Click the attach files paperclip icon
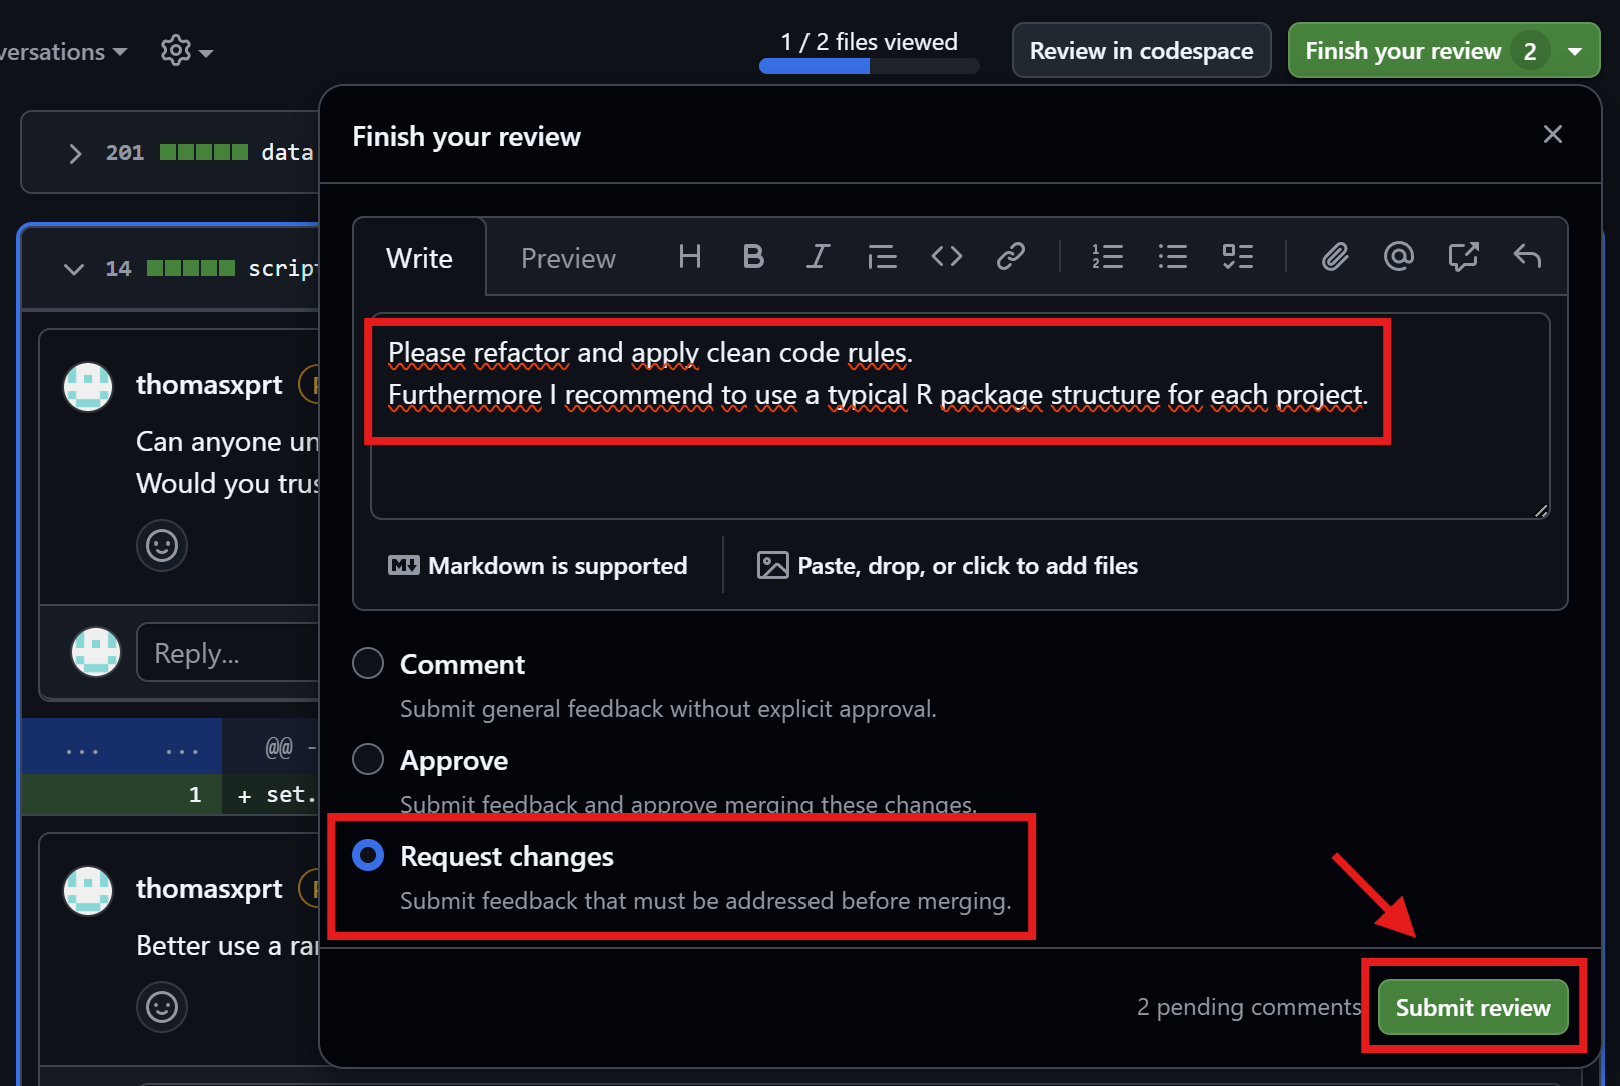The height and width of the screenshot is (1086, 1620). click(1335, 257)
